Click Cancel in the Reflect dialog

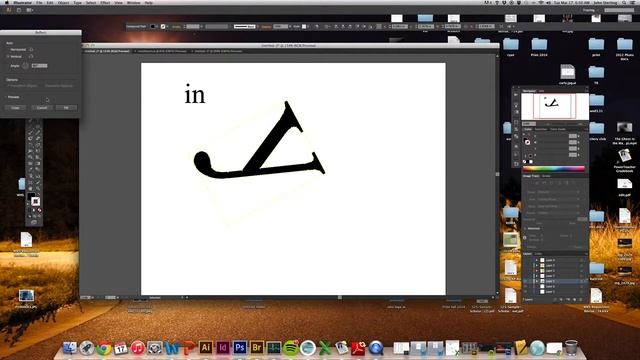point(42,108)
